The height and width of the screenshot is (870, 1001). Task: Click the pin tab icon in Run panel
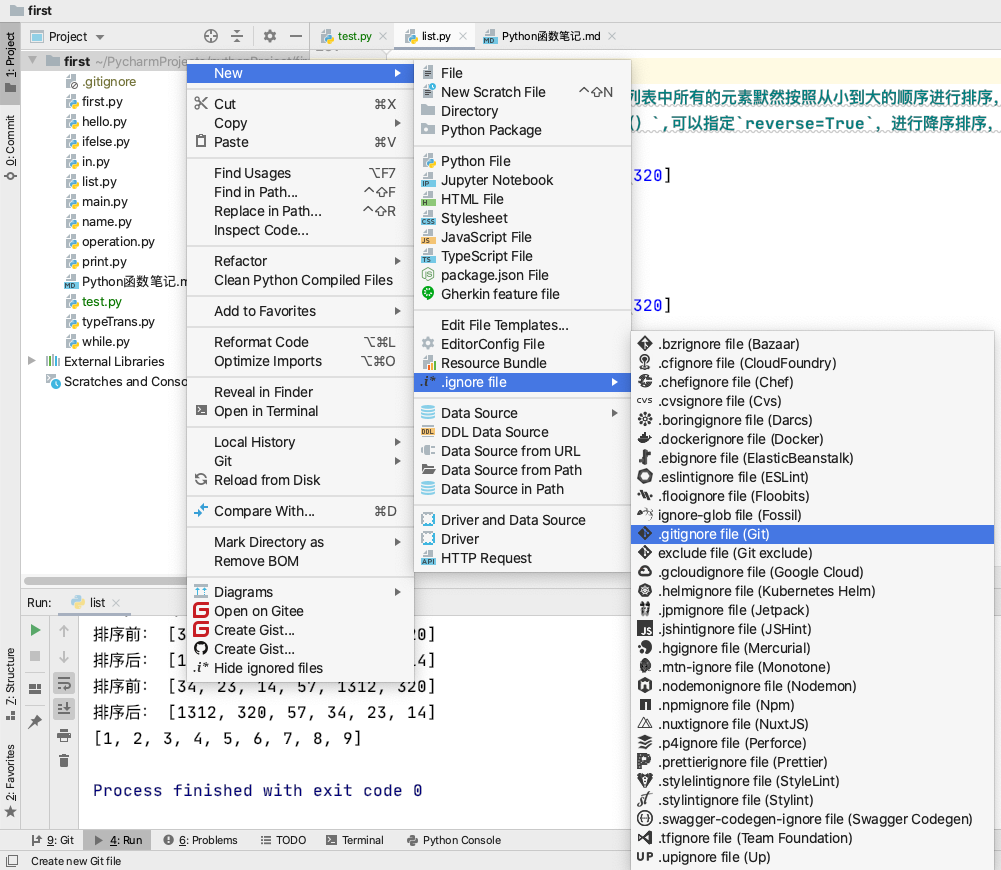coord(35,721)
